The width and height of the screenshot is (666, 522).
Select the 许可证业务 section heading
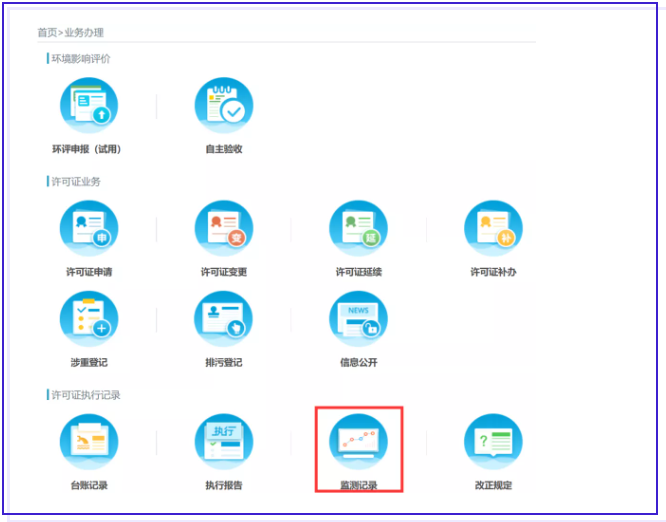76,182
